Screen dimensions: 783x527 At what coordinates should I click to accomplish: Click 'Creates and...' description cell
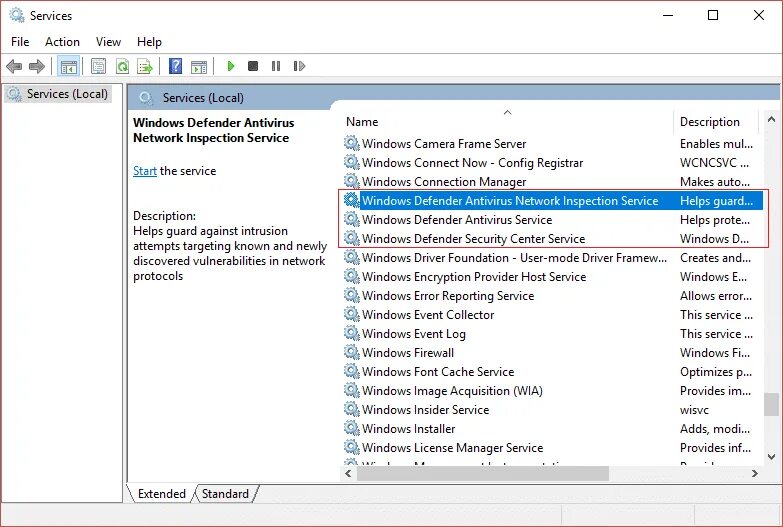[715, 258]
